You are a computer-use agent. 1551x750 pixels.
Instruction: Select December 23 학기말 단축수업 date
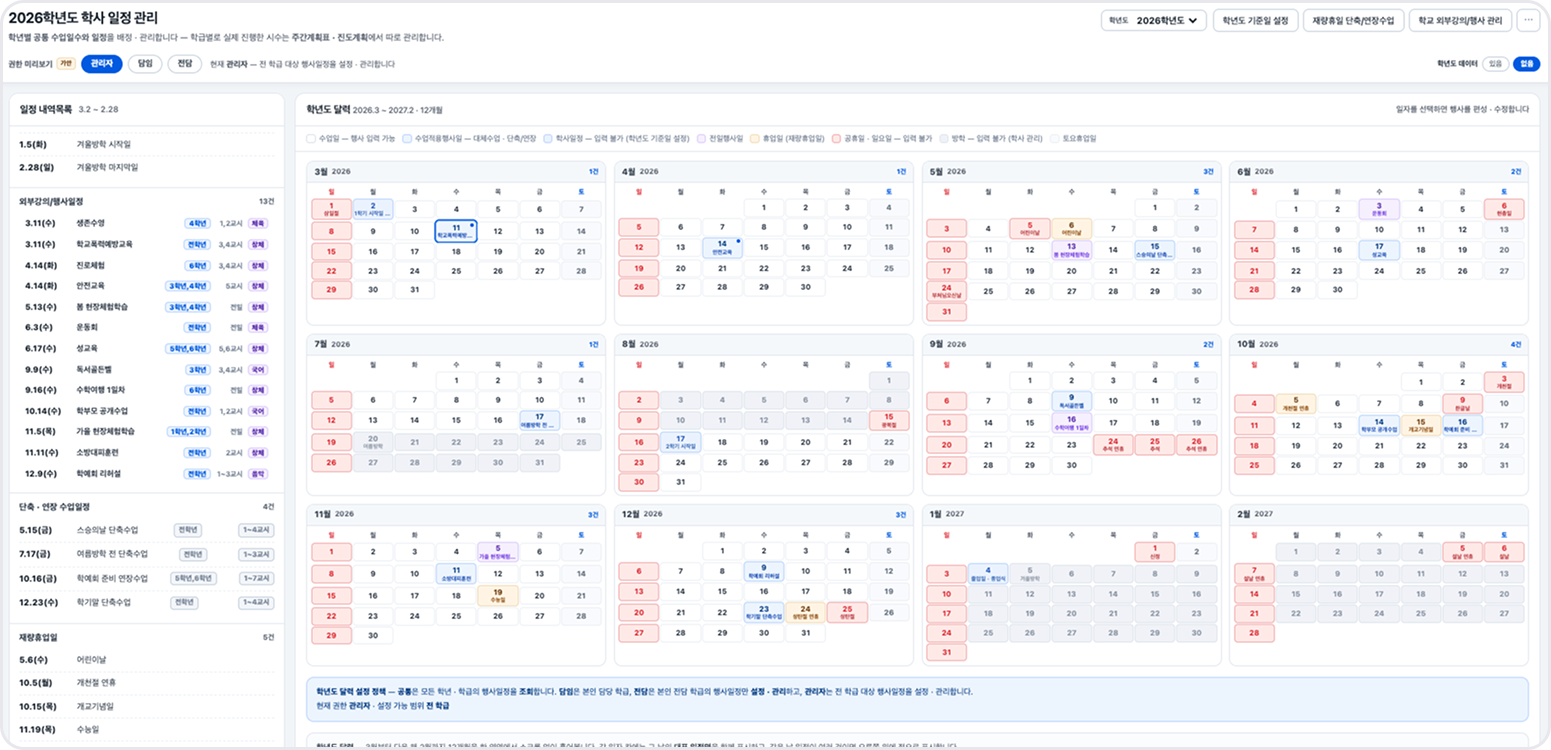point(763,612)
